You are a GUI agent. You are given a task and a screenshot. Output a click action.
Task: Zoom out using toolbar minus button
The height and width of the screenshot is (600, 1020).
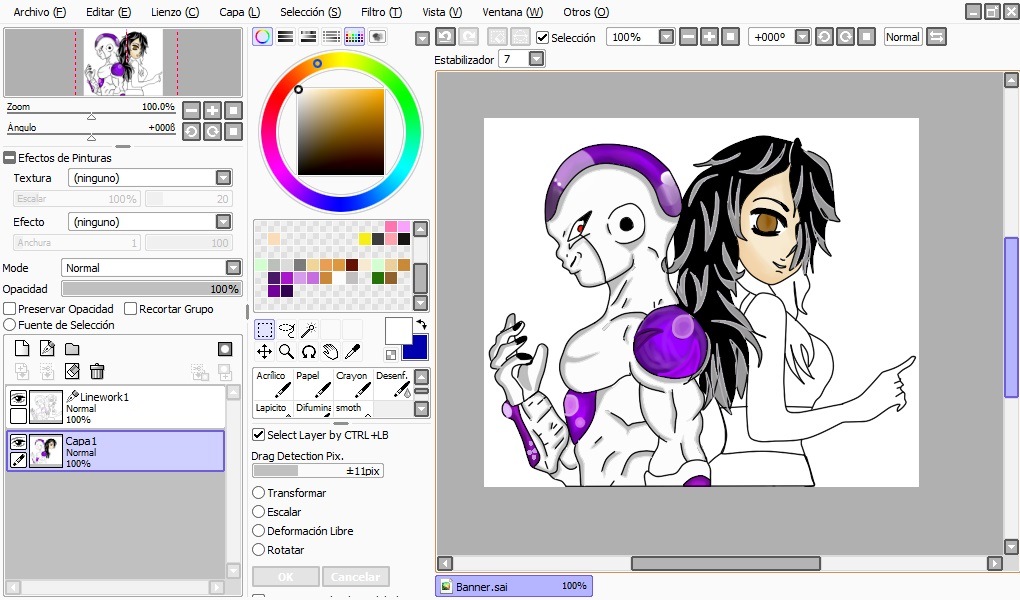coord(688,37)
